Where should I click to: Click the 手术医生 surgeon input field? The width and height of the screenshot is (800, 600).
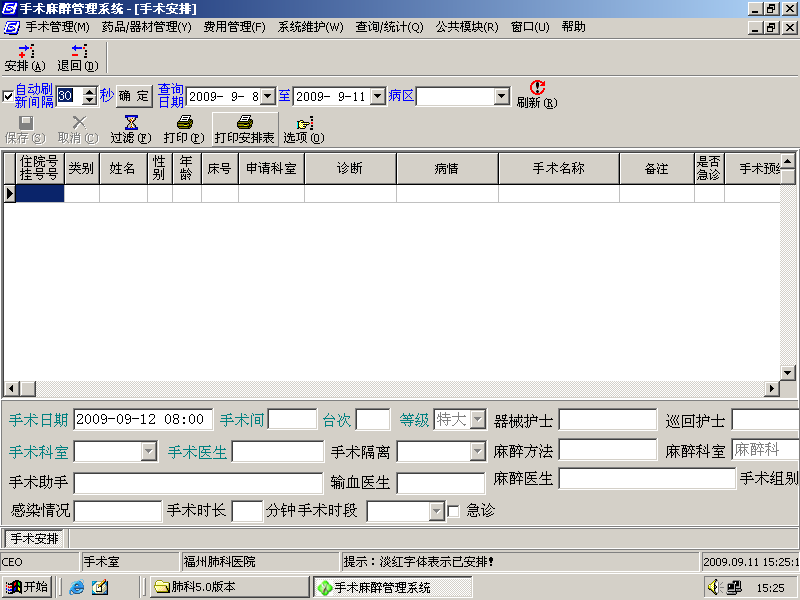pyautogui.click(x=278, y=452)
